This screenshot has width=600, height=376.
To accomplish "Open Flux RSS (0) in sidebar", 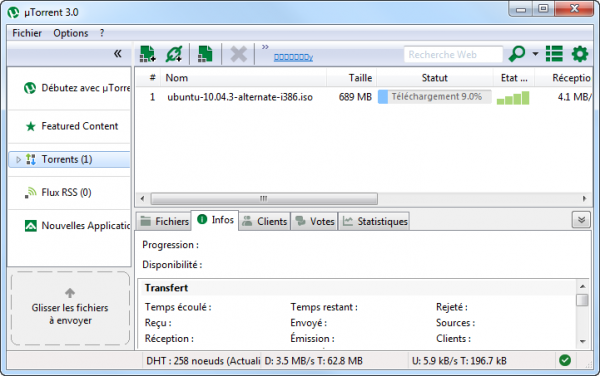I will 69,192.
